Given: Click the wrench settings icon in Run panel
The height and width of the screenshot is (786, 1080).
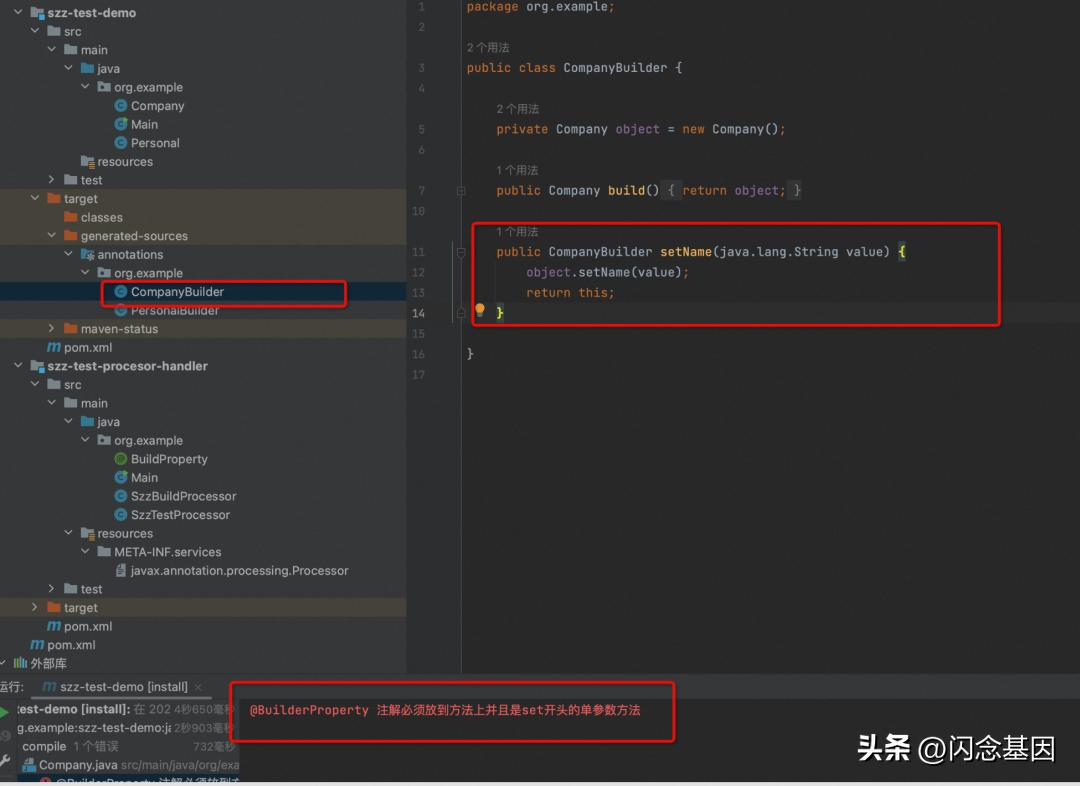Looking at the screenshot, I should (6, 760).
